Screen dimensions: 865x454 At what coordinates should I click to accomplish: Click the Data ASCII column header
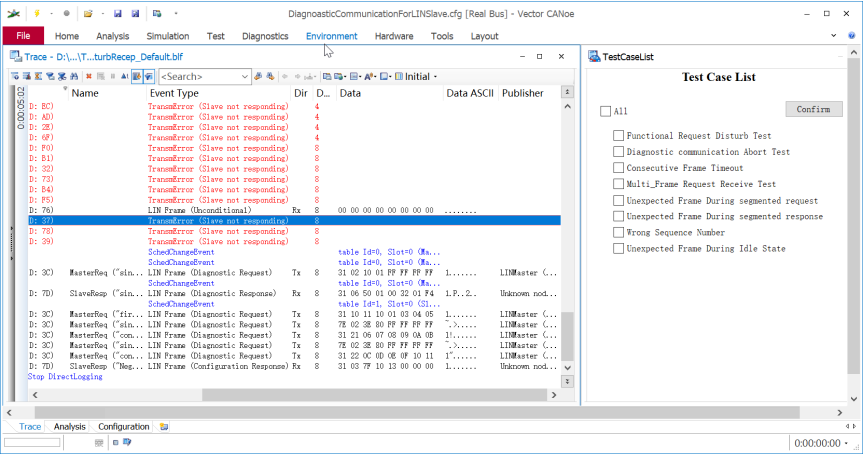coord(469,93)
